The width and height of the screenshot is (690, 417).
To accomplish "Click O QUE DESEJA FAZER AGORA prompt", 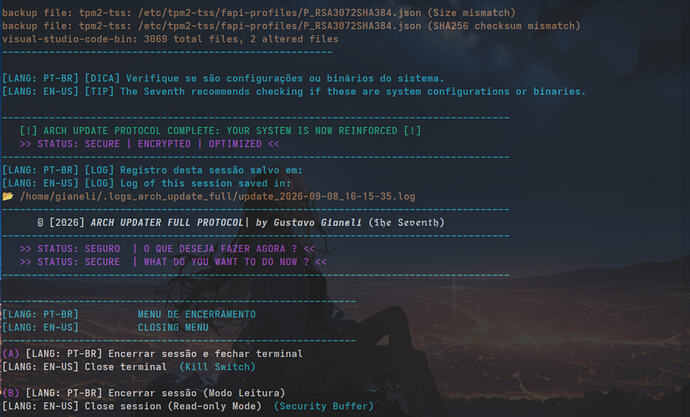I will coord(214,249).
